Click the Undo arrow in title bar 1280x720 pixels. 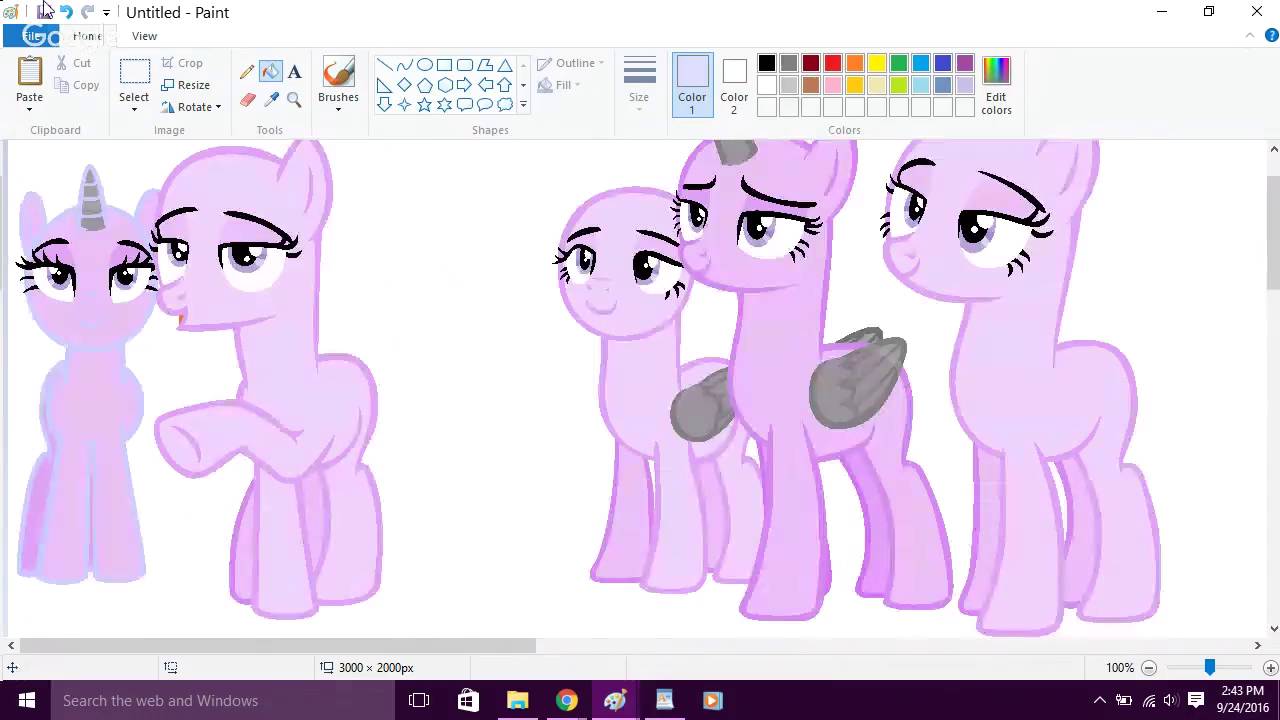click(x=66, y=12)
